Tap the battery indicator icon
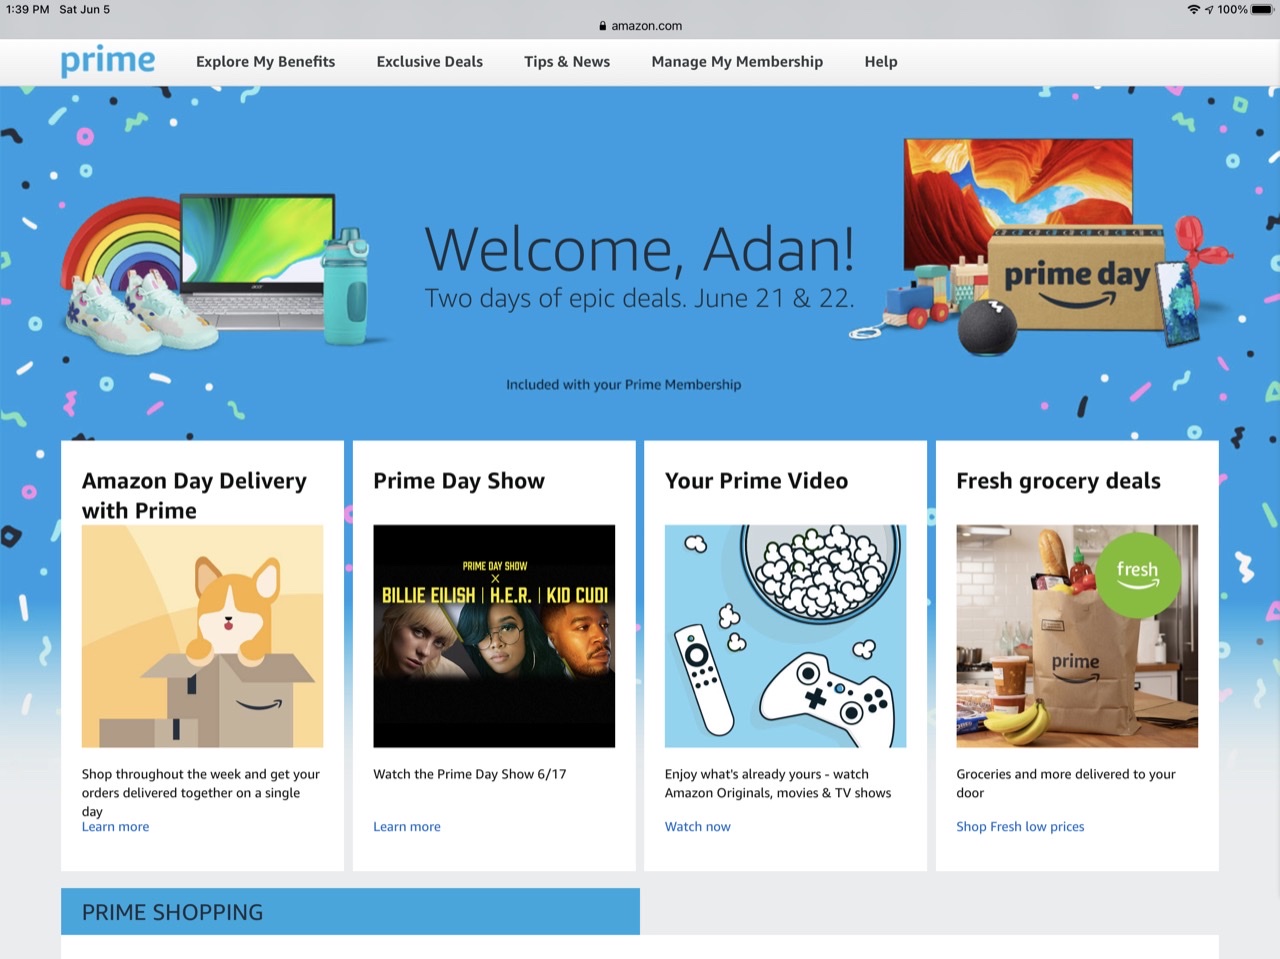1280x959 pixels. pos(1262,9)
